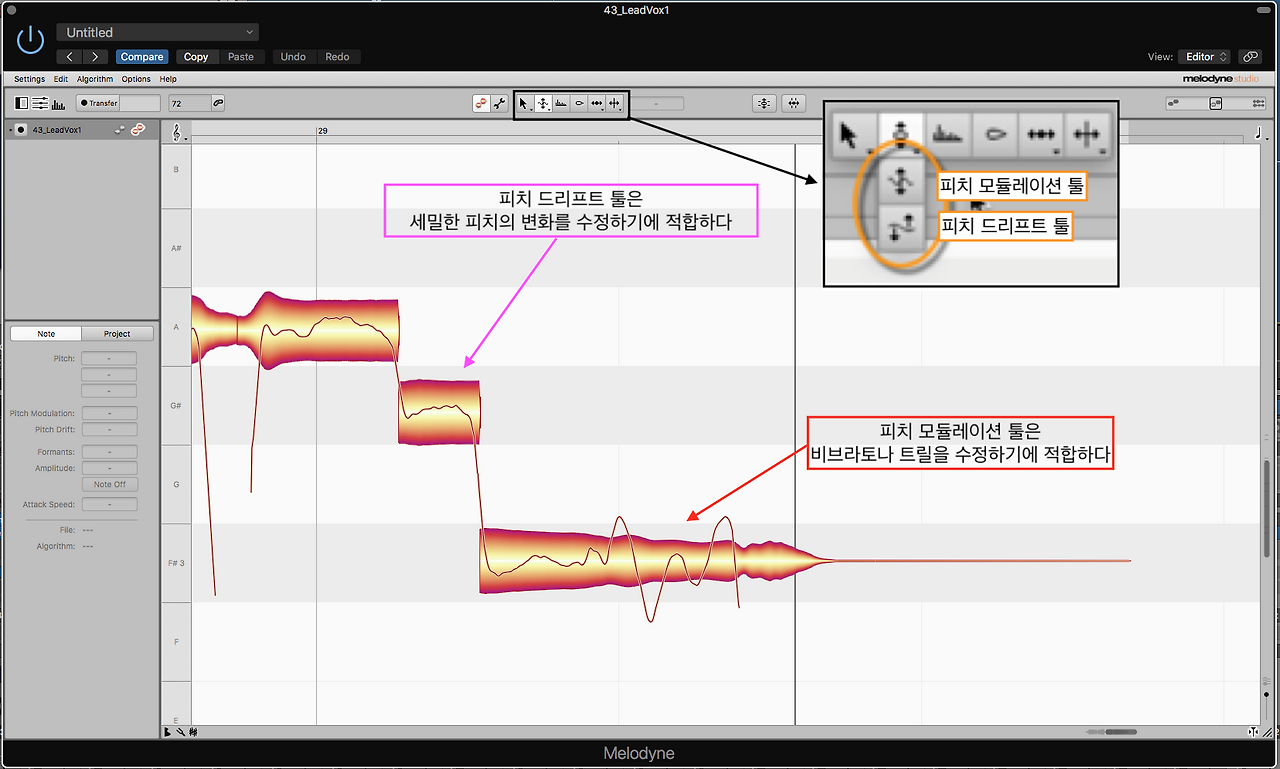
Task: Click bar 29 marker in the ruler
Action: point(322,131)
